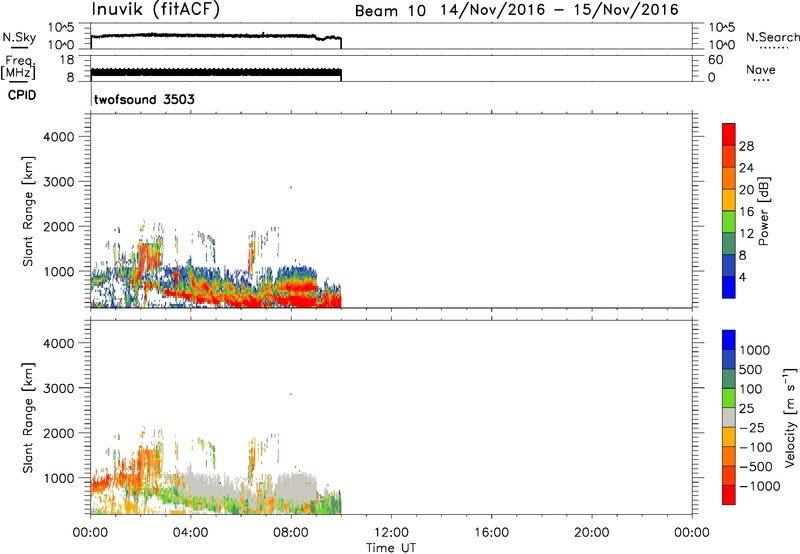Viewport: 800px width, 554px height.
Task: Click the grey ground scatter region in velocity panel
Action: click(295, 486)
